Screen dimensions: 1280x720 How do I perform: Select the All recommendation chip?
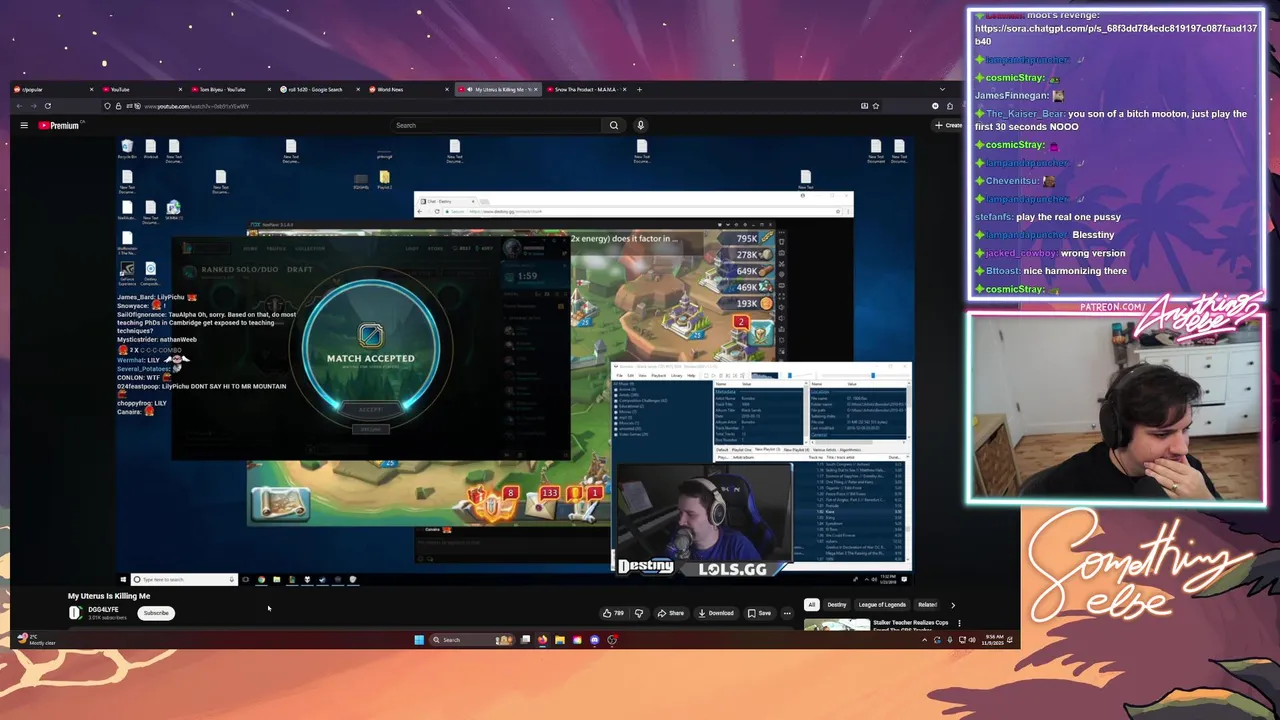click(811, 604)
